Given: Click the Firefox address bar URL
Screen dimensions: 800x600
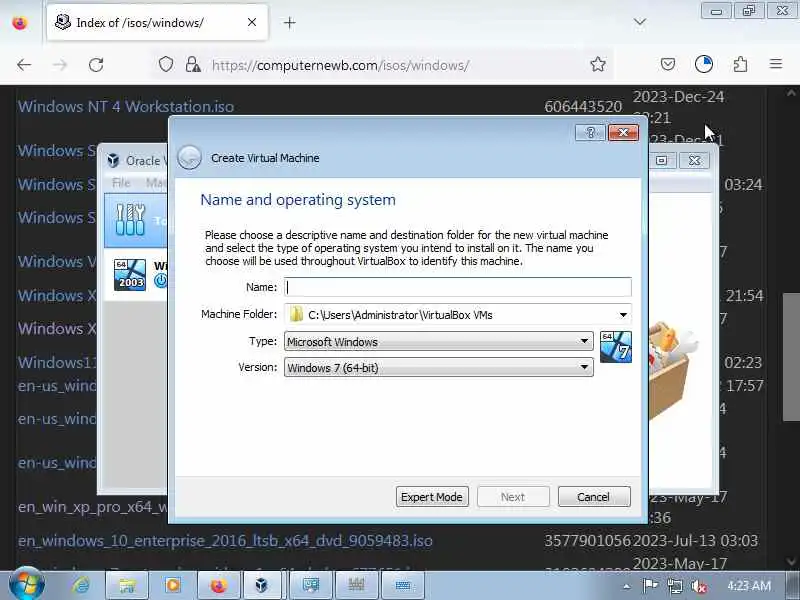Looking at the screenshot, I should (340, 65).
